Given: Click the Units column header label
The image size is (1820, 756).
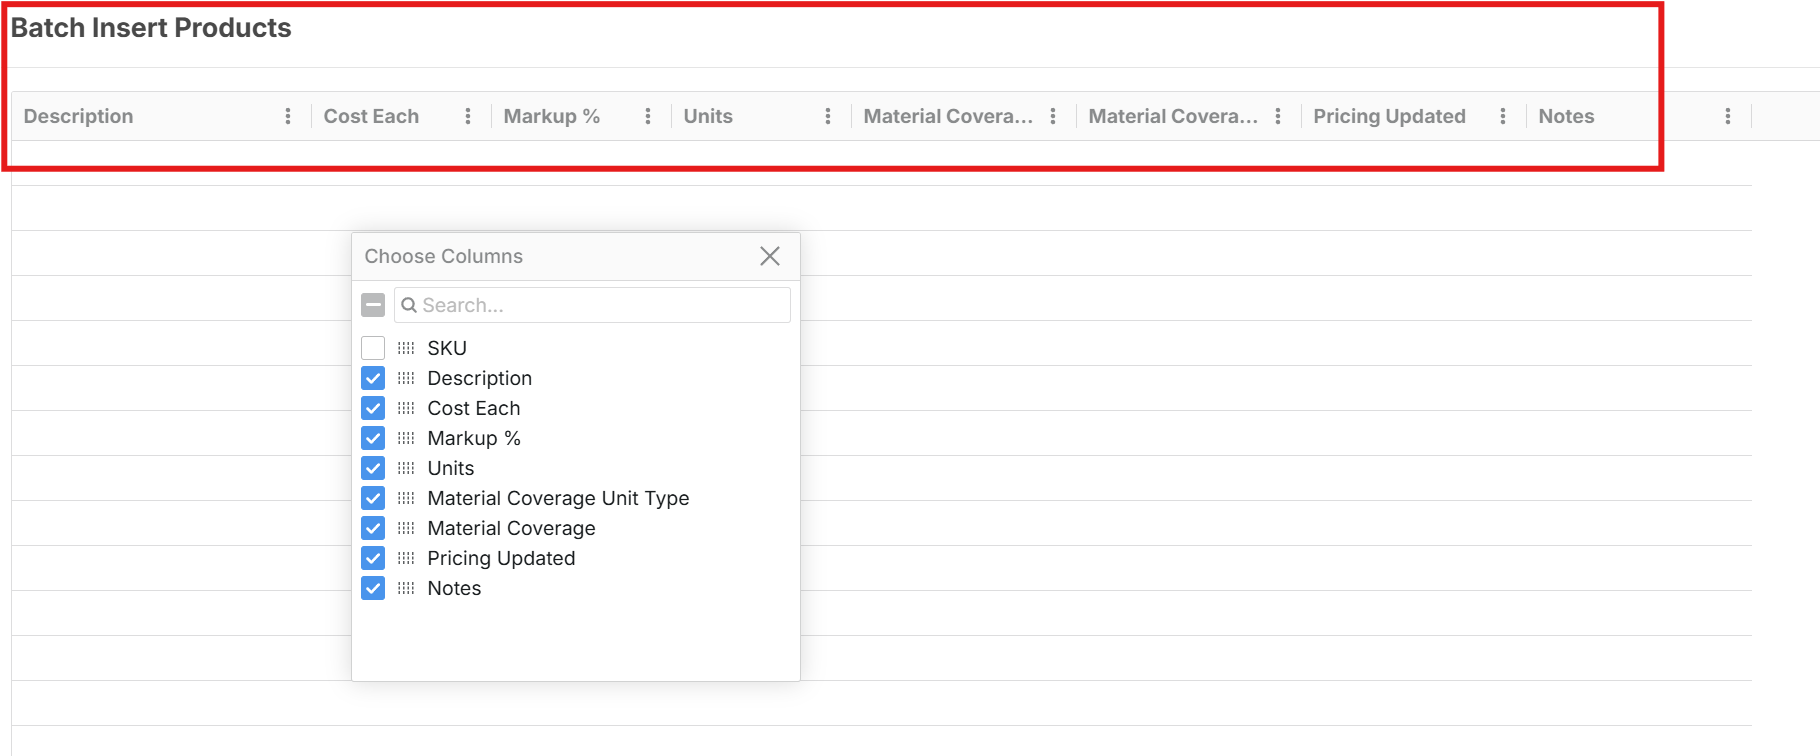Looking at the screenshot, I should point(708,116).
